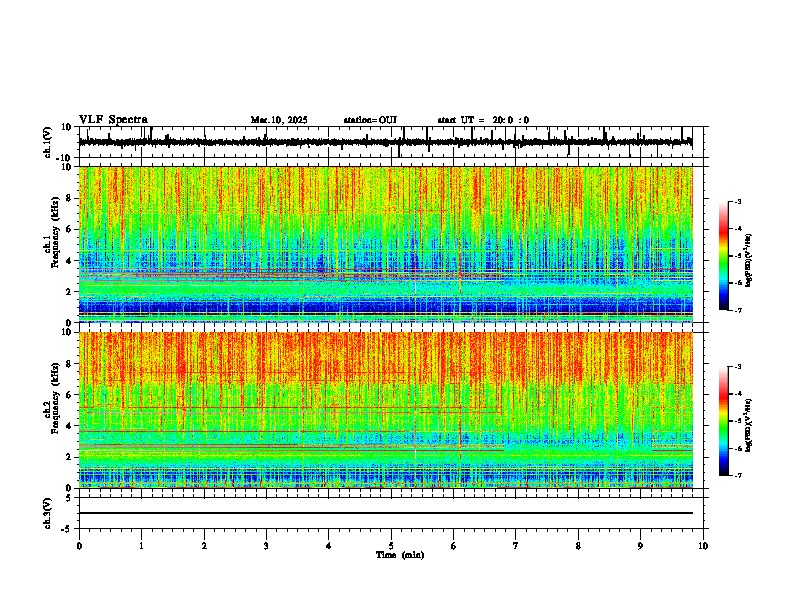
Task: Click the color scale bar beside ch.2 spectrogram
Action: point(724,421)
